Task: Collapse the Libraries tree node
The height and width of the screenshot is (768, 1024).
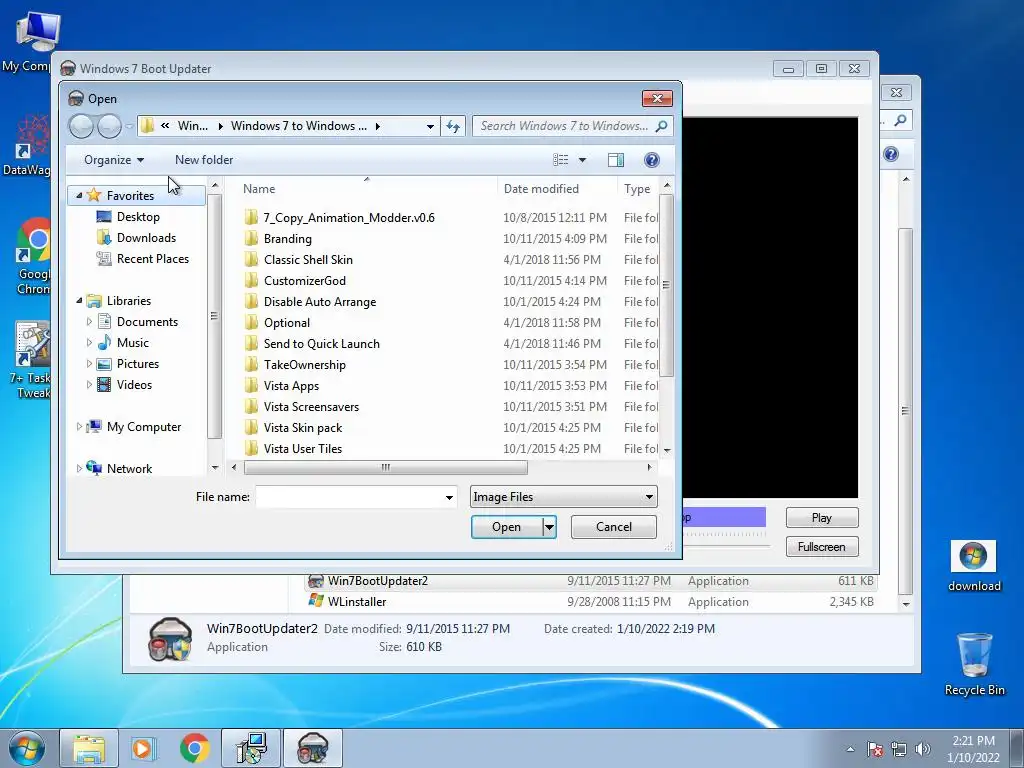Action: point(79,300)
